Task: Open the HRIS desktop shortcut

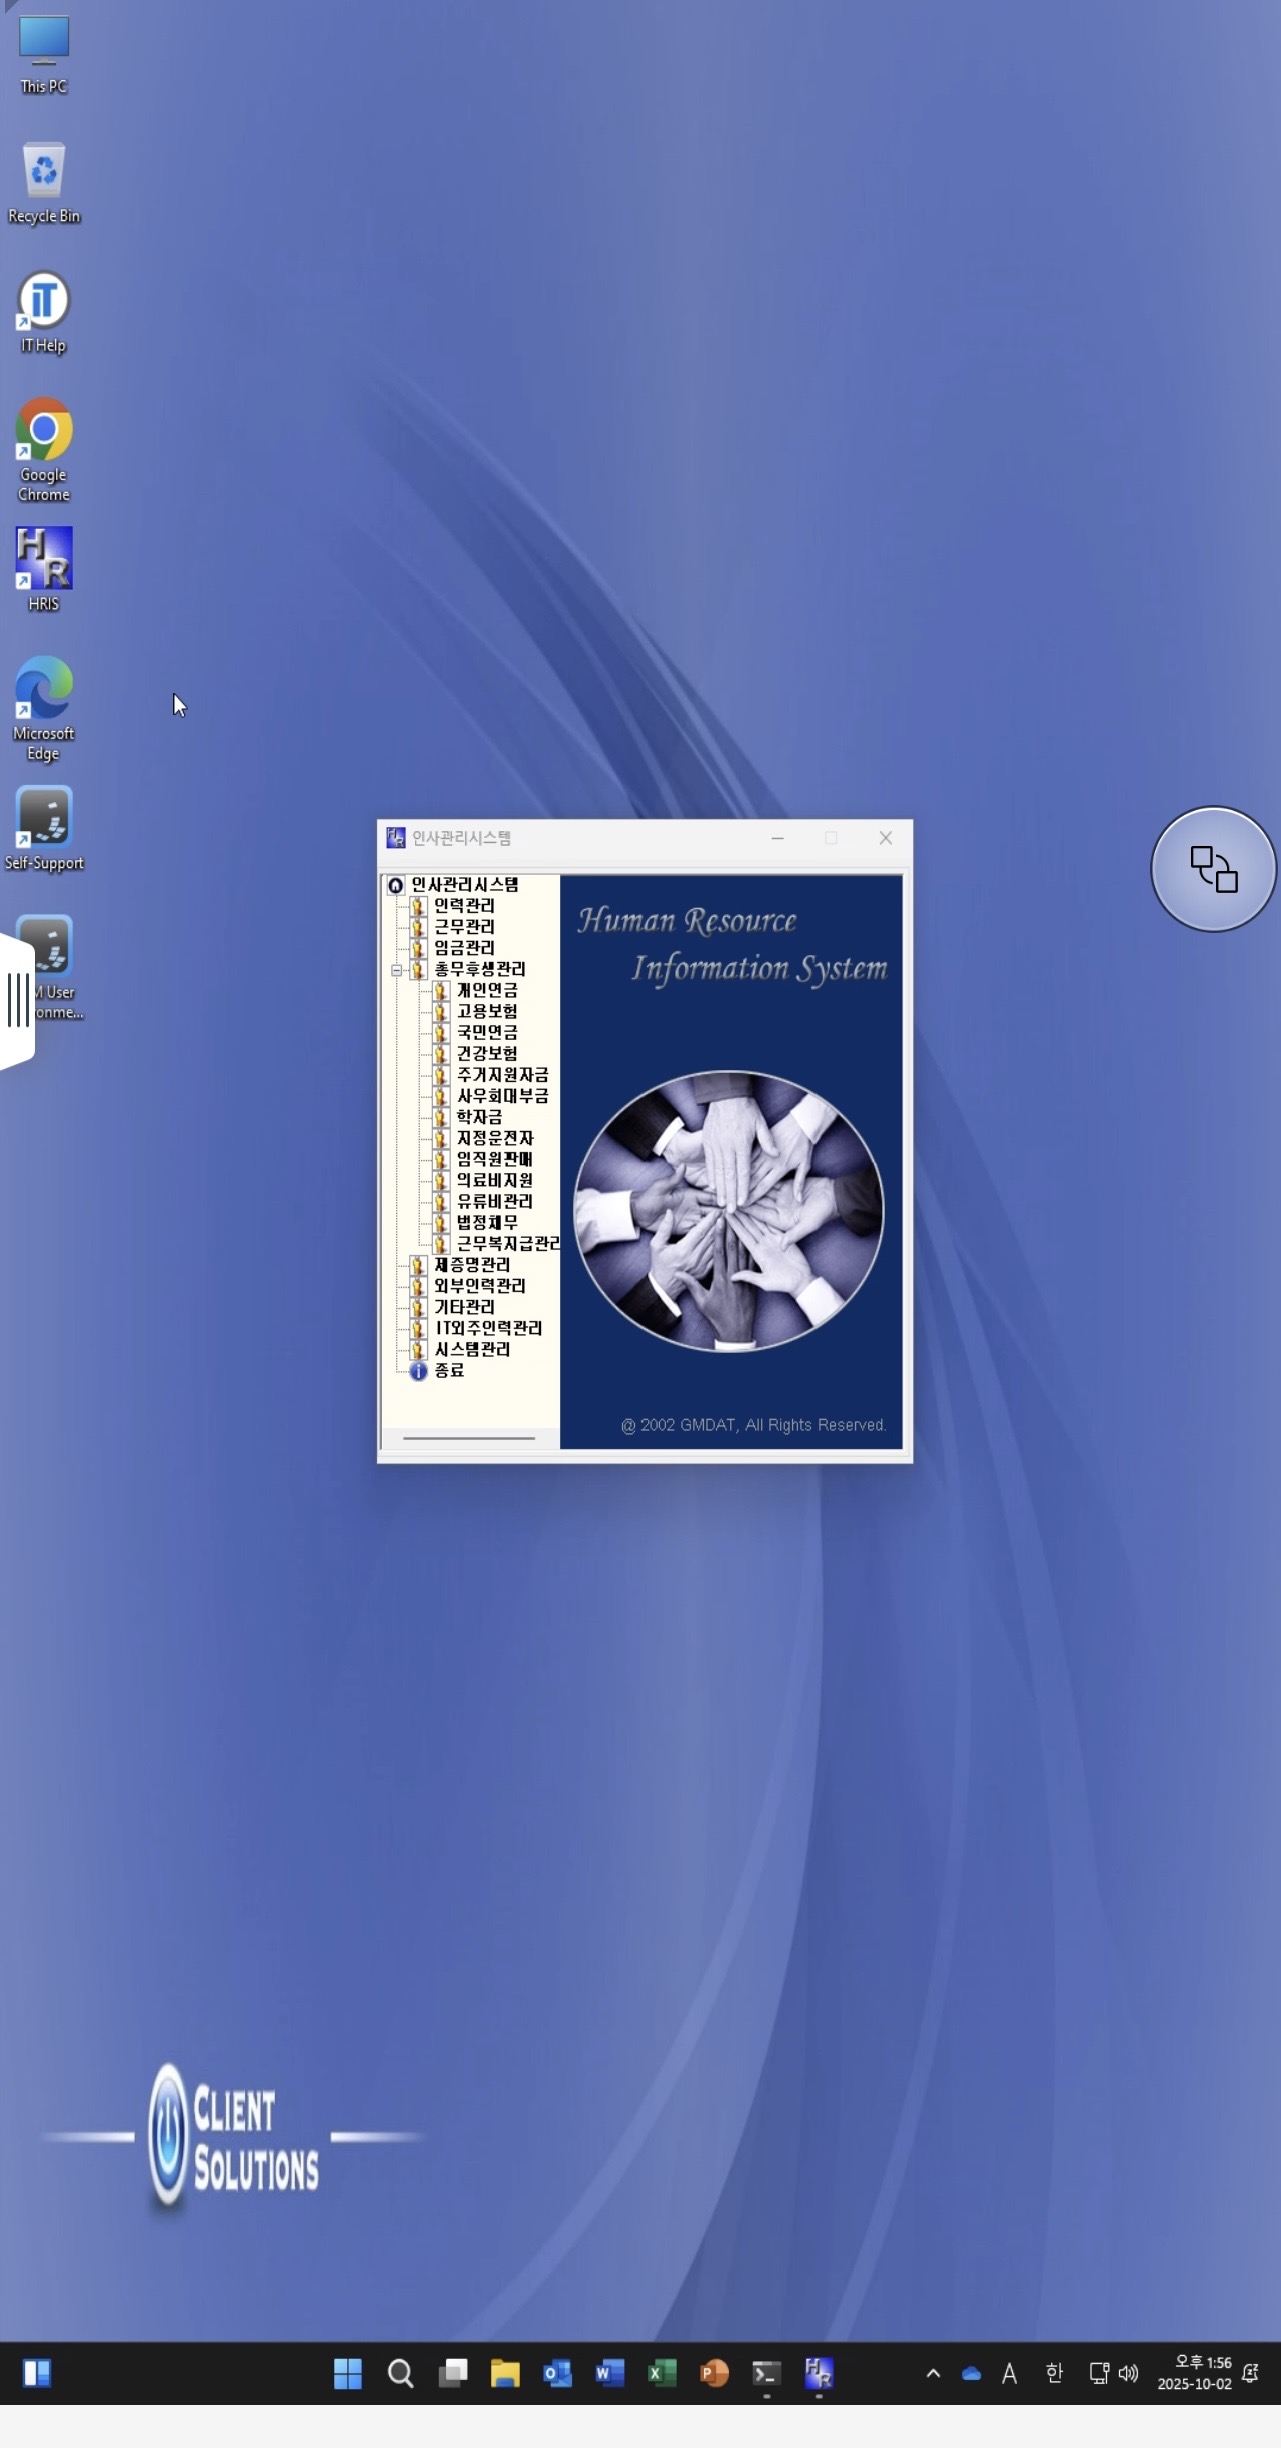Action: point(44,568)
